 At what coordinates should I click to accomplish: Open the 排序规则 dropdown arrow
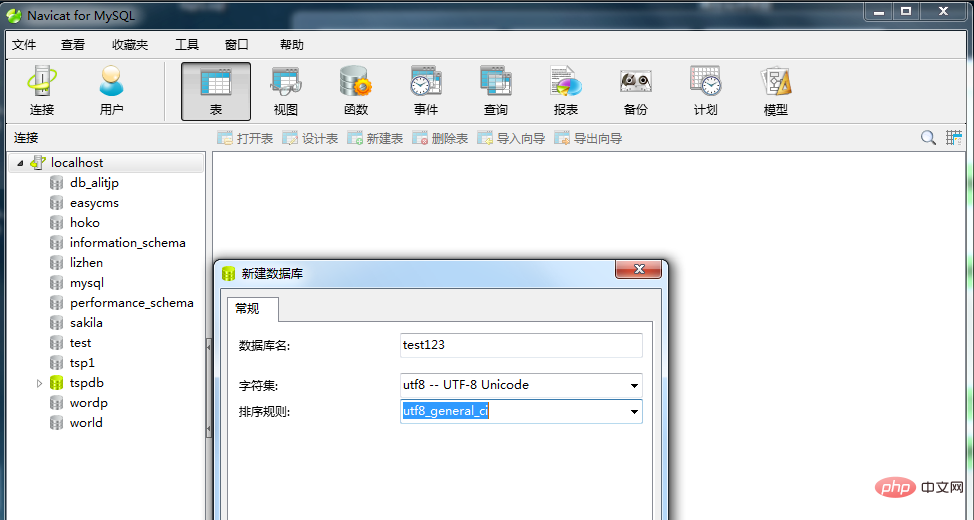tap(634, 411)
